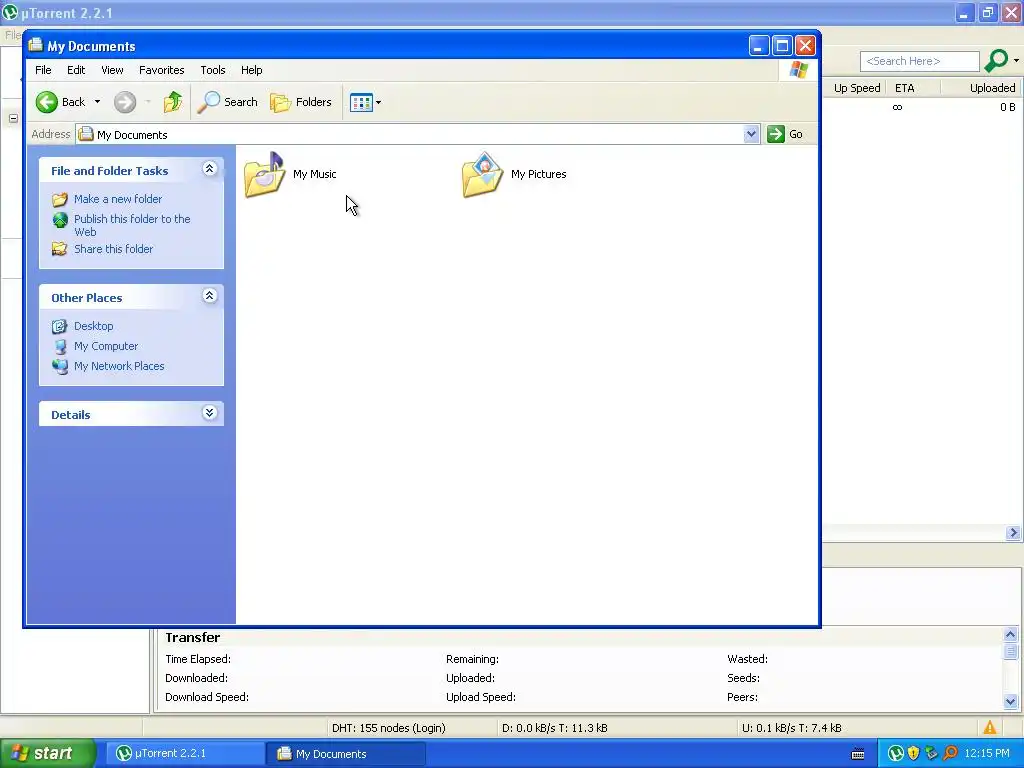
Task: Go to My Network Places link
Action: [x=119, y=366]
